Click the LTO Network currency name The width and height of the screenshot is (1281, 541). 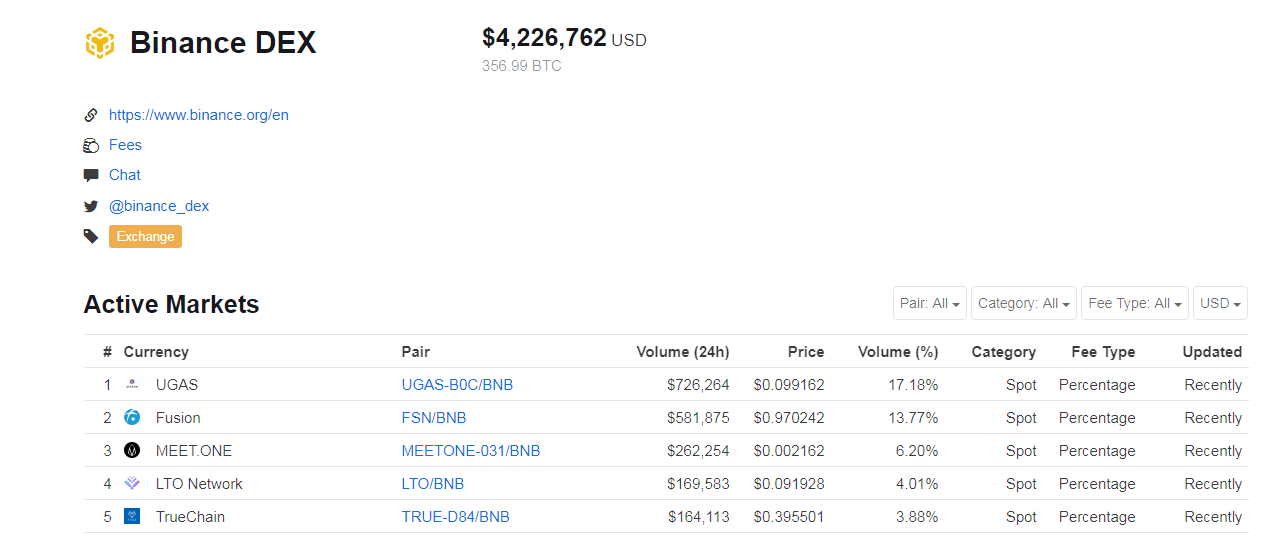[199, 484]
